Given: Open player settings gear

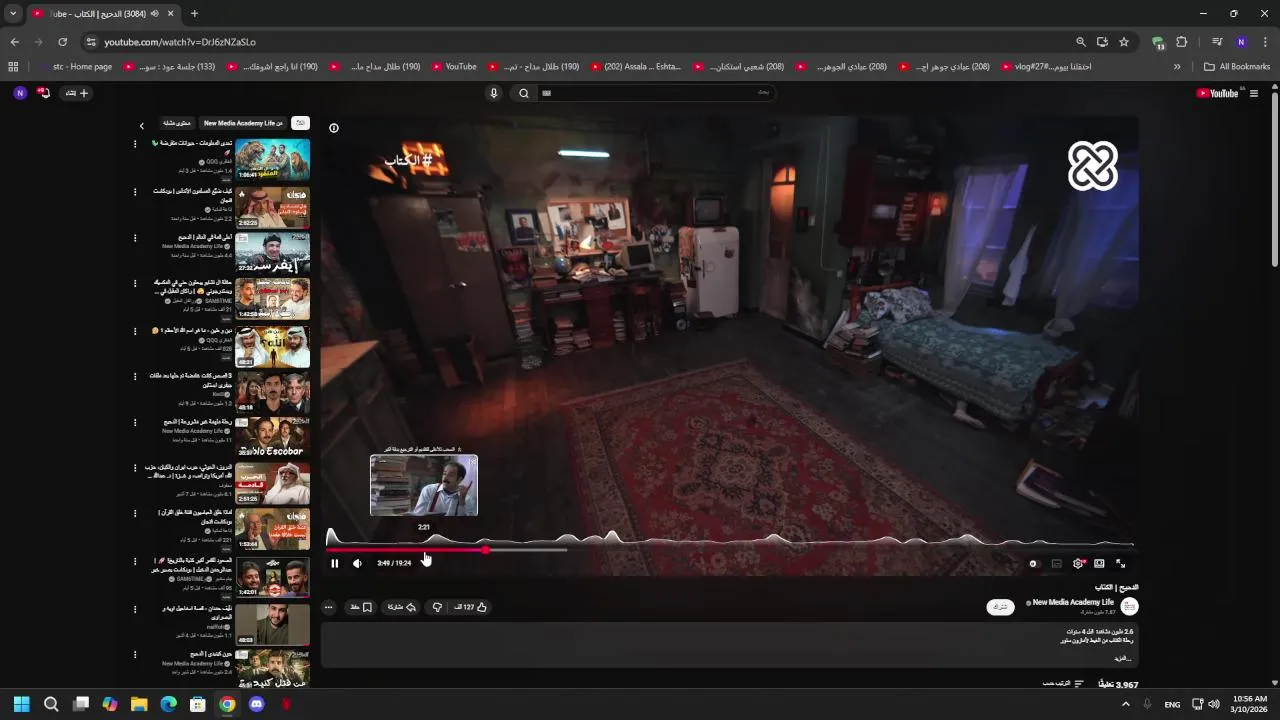Looking at the screenshot, I should [1078, 563].
